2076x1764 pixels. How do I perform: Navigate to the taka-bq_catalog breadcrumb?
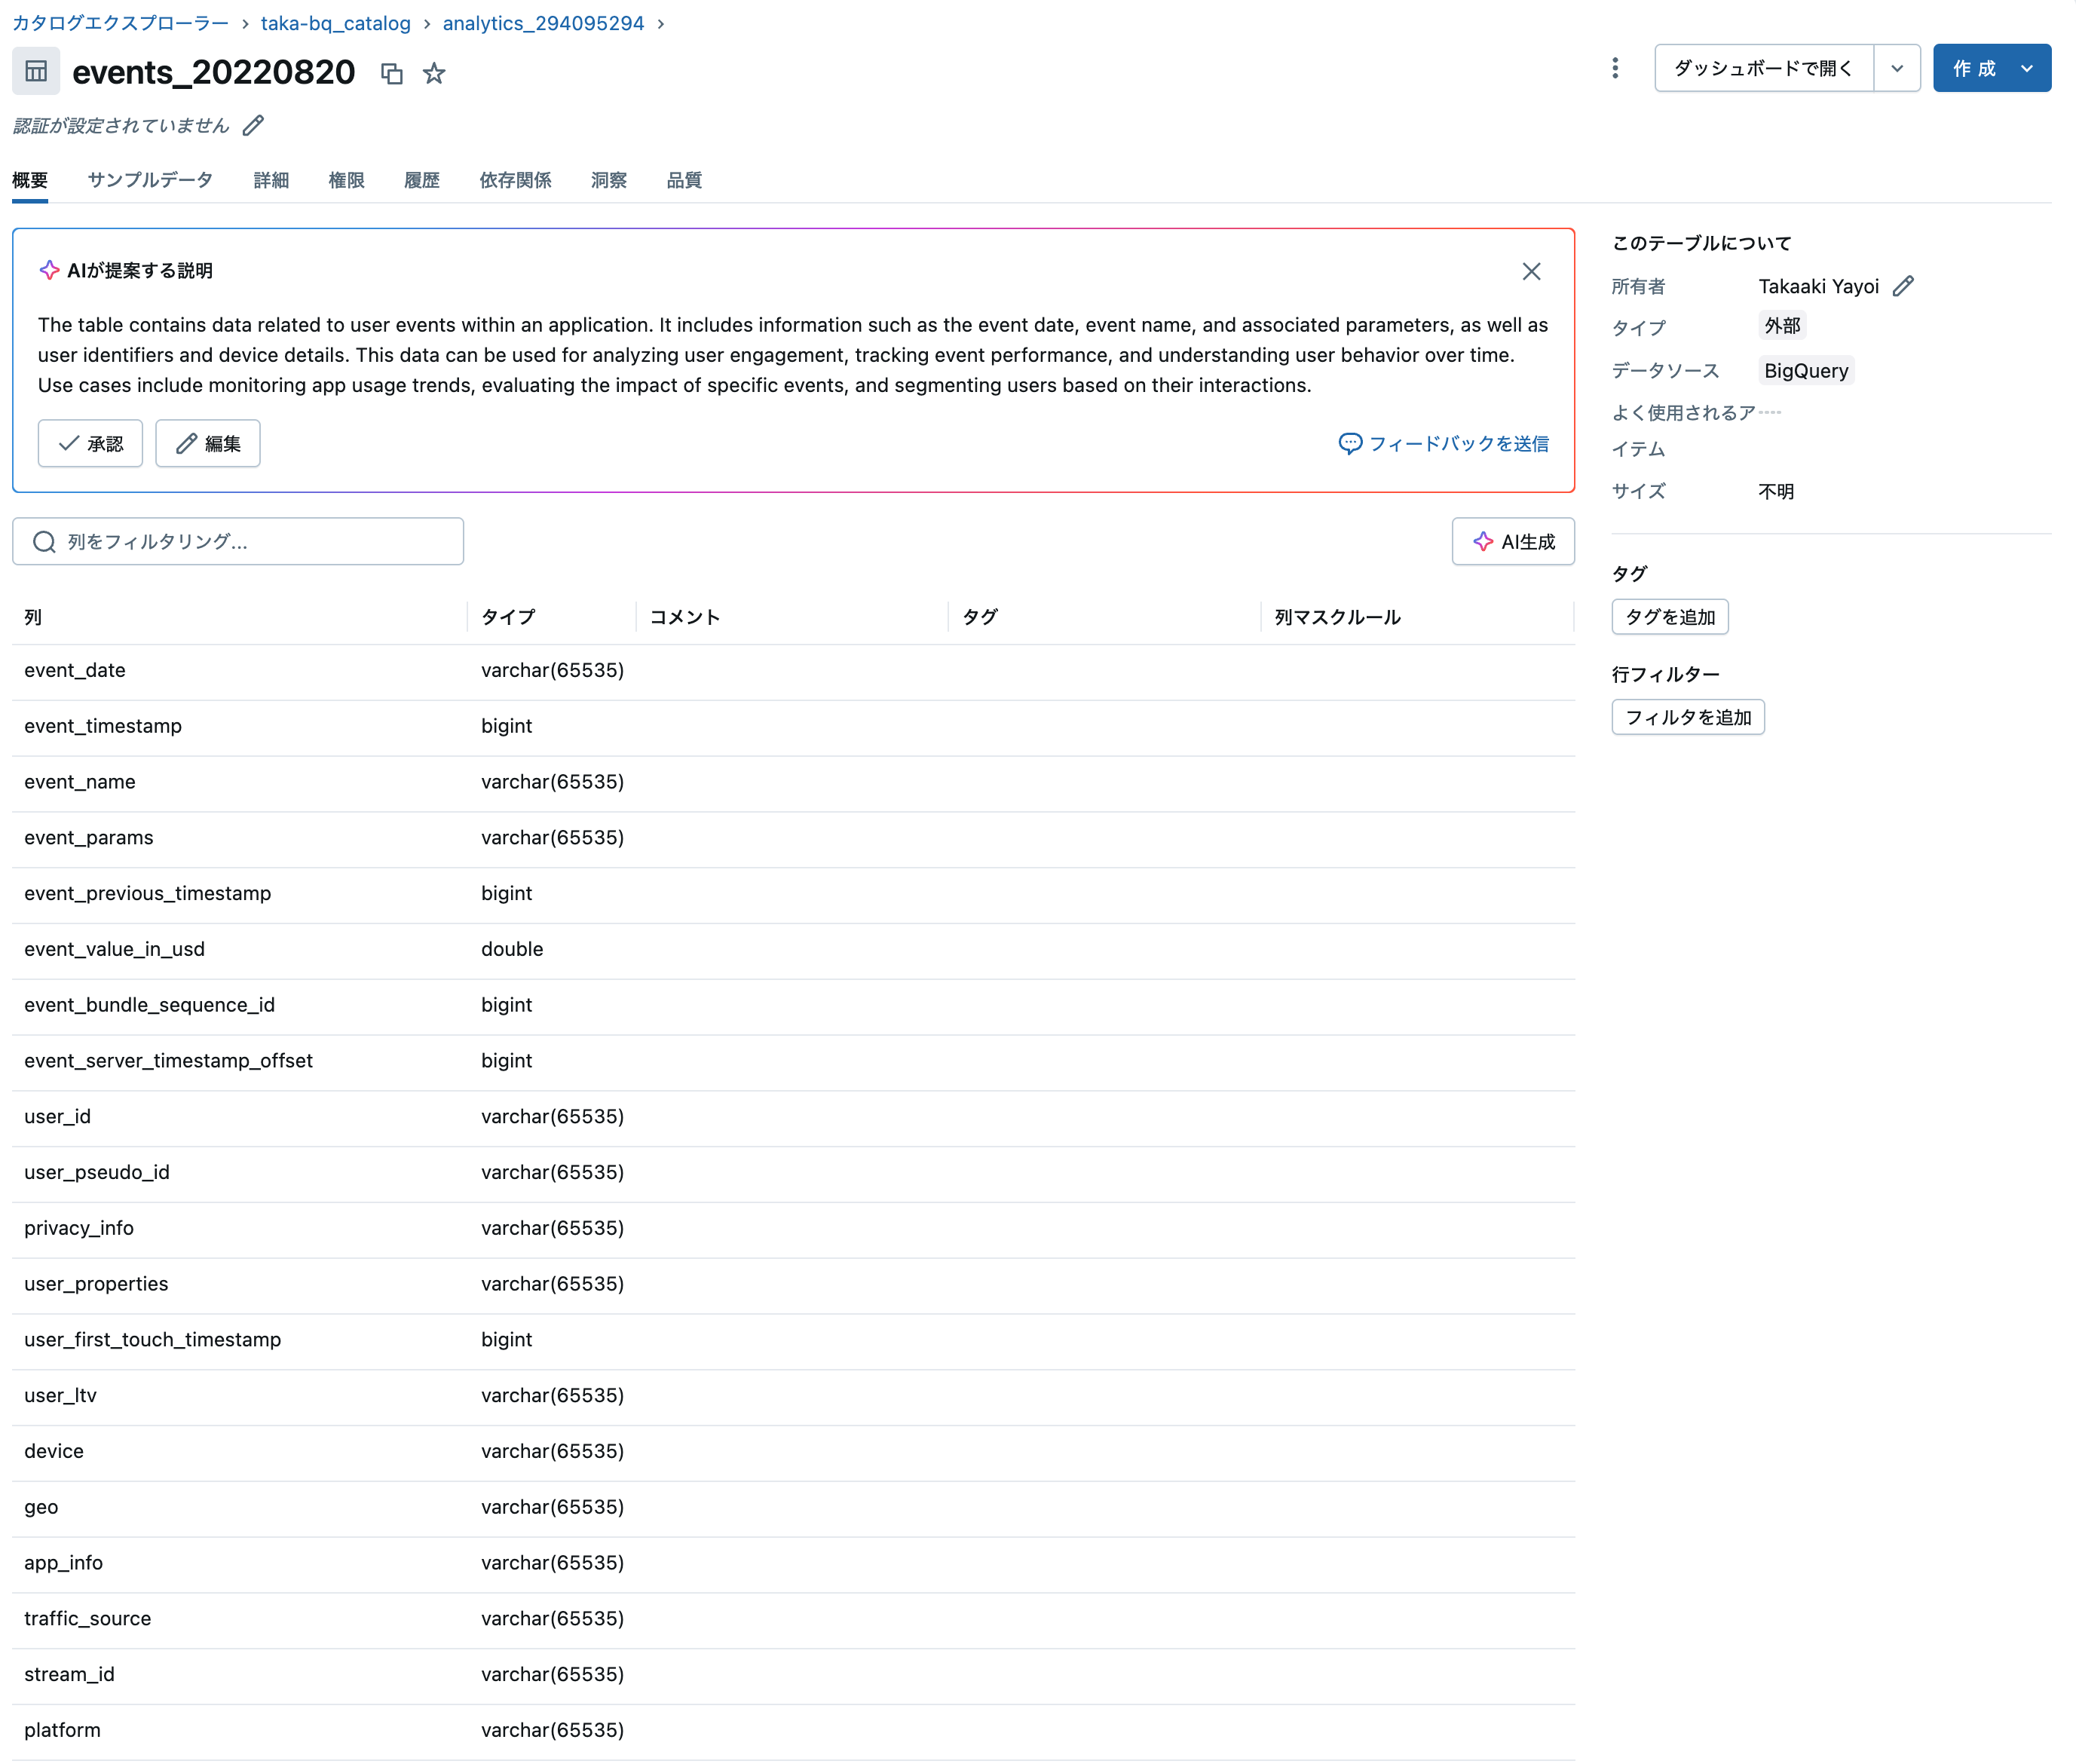[x=336, y=23]
